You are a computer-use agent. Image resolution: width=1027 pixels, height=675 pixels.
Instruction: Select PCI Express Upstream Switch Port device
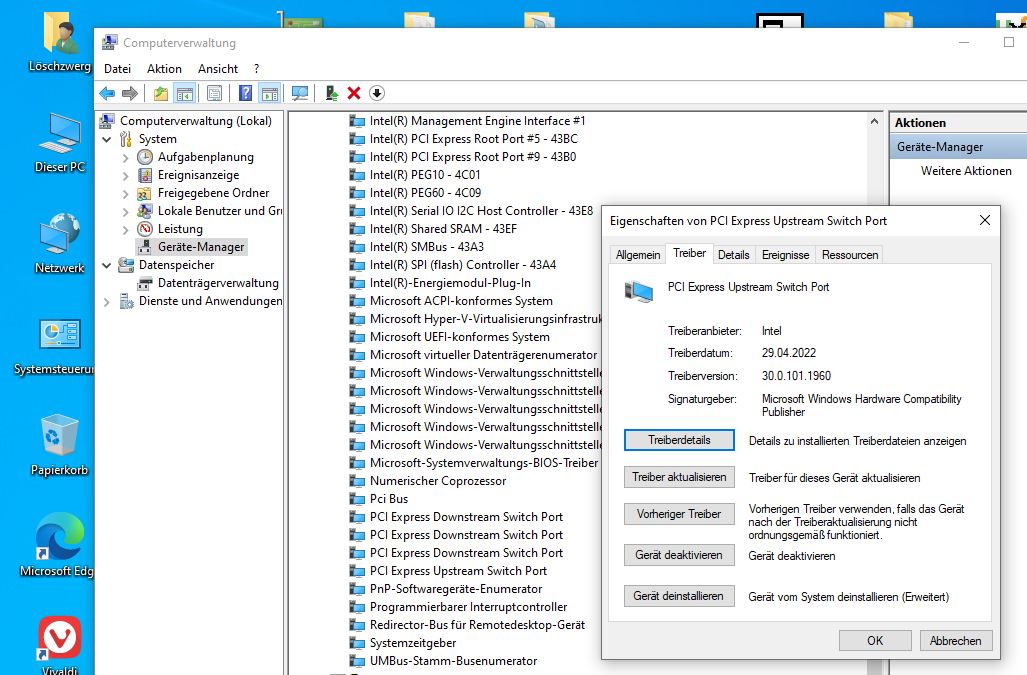449,571
